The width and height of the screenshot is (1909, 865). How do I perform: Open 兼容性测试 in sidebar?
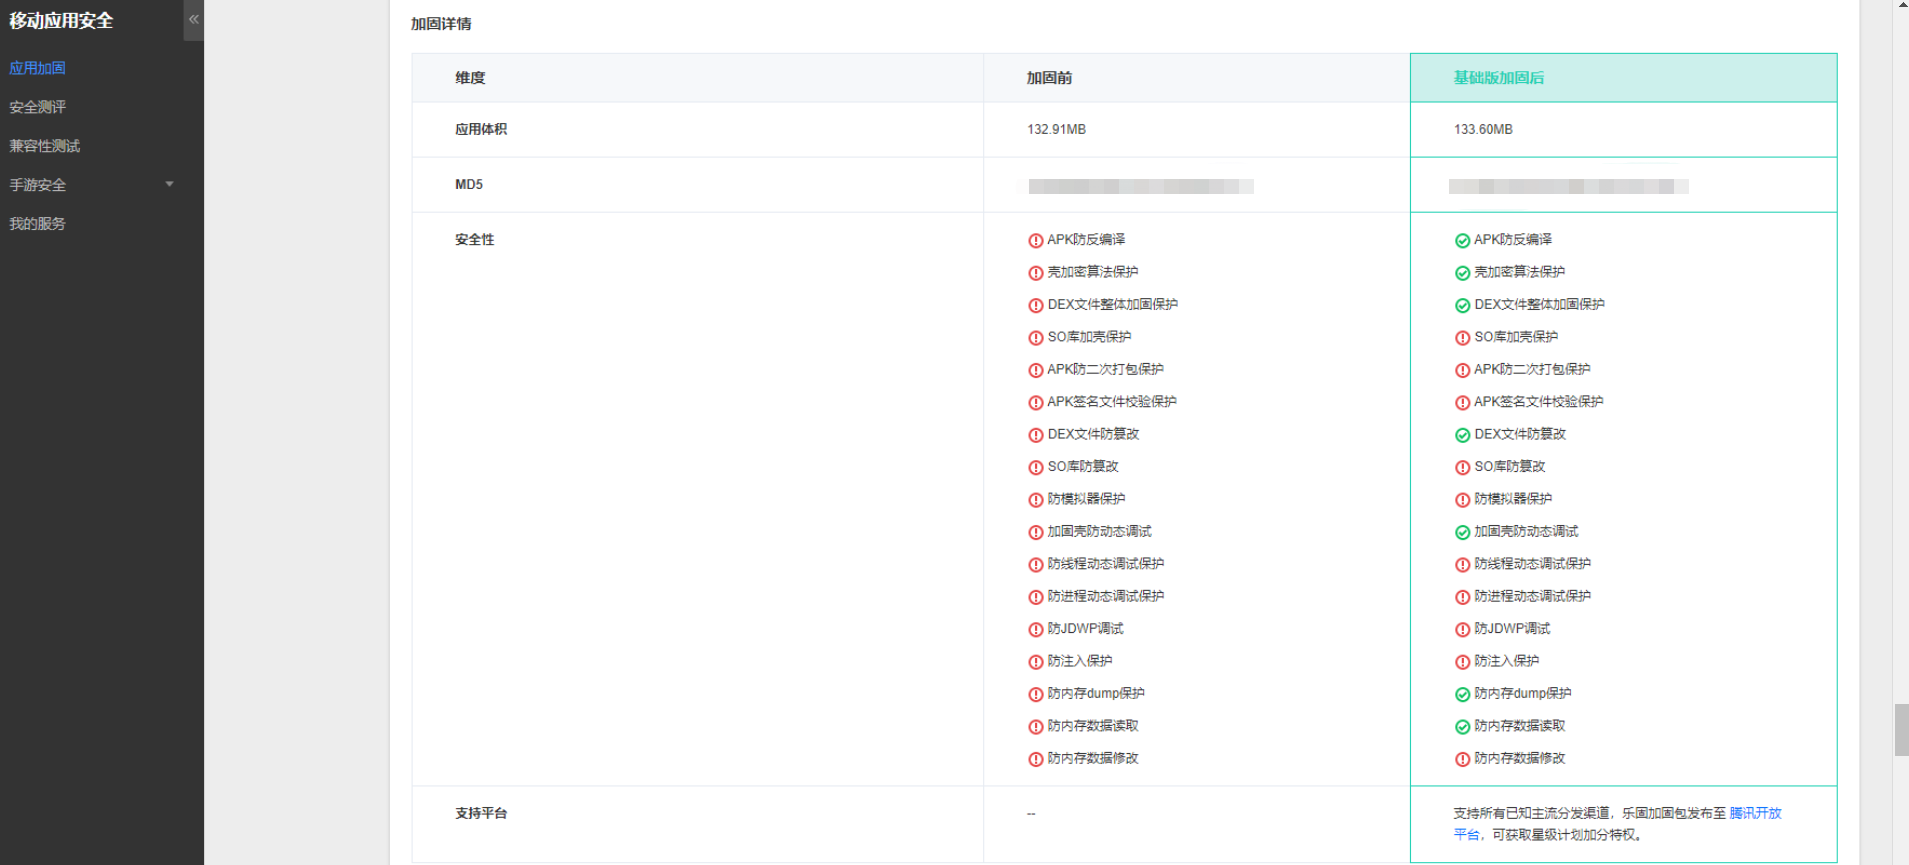pos(45,146)
